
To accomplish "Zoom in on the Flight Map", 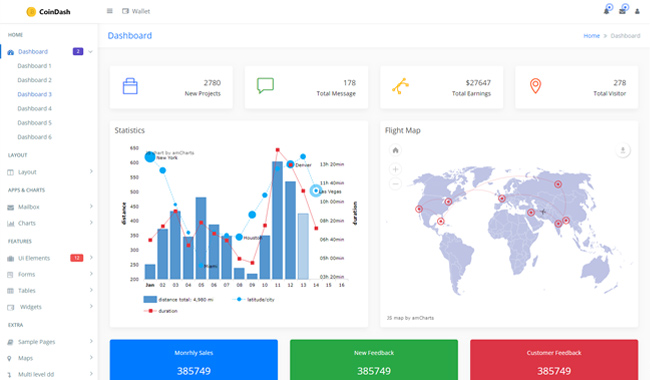I will [x=395, y=169].
